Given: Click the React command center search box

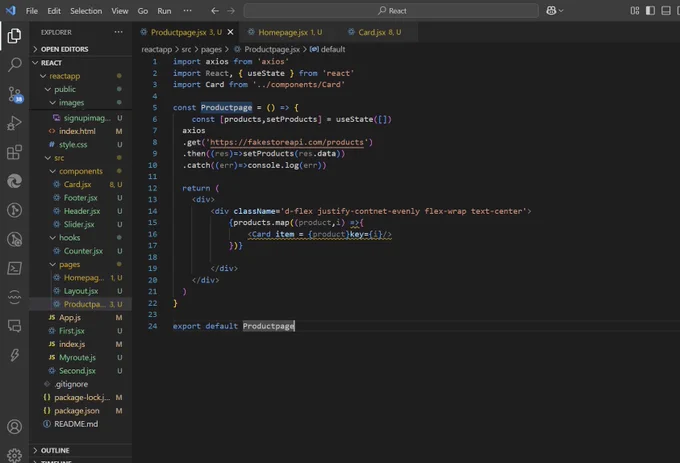Looking at the screenshot, I should click(x=391, y=11).
